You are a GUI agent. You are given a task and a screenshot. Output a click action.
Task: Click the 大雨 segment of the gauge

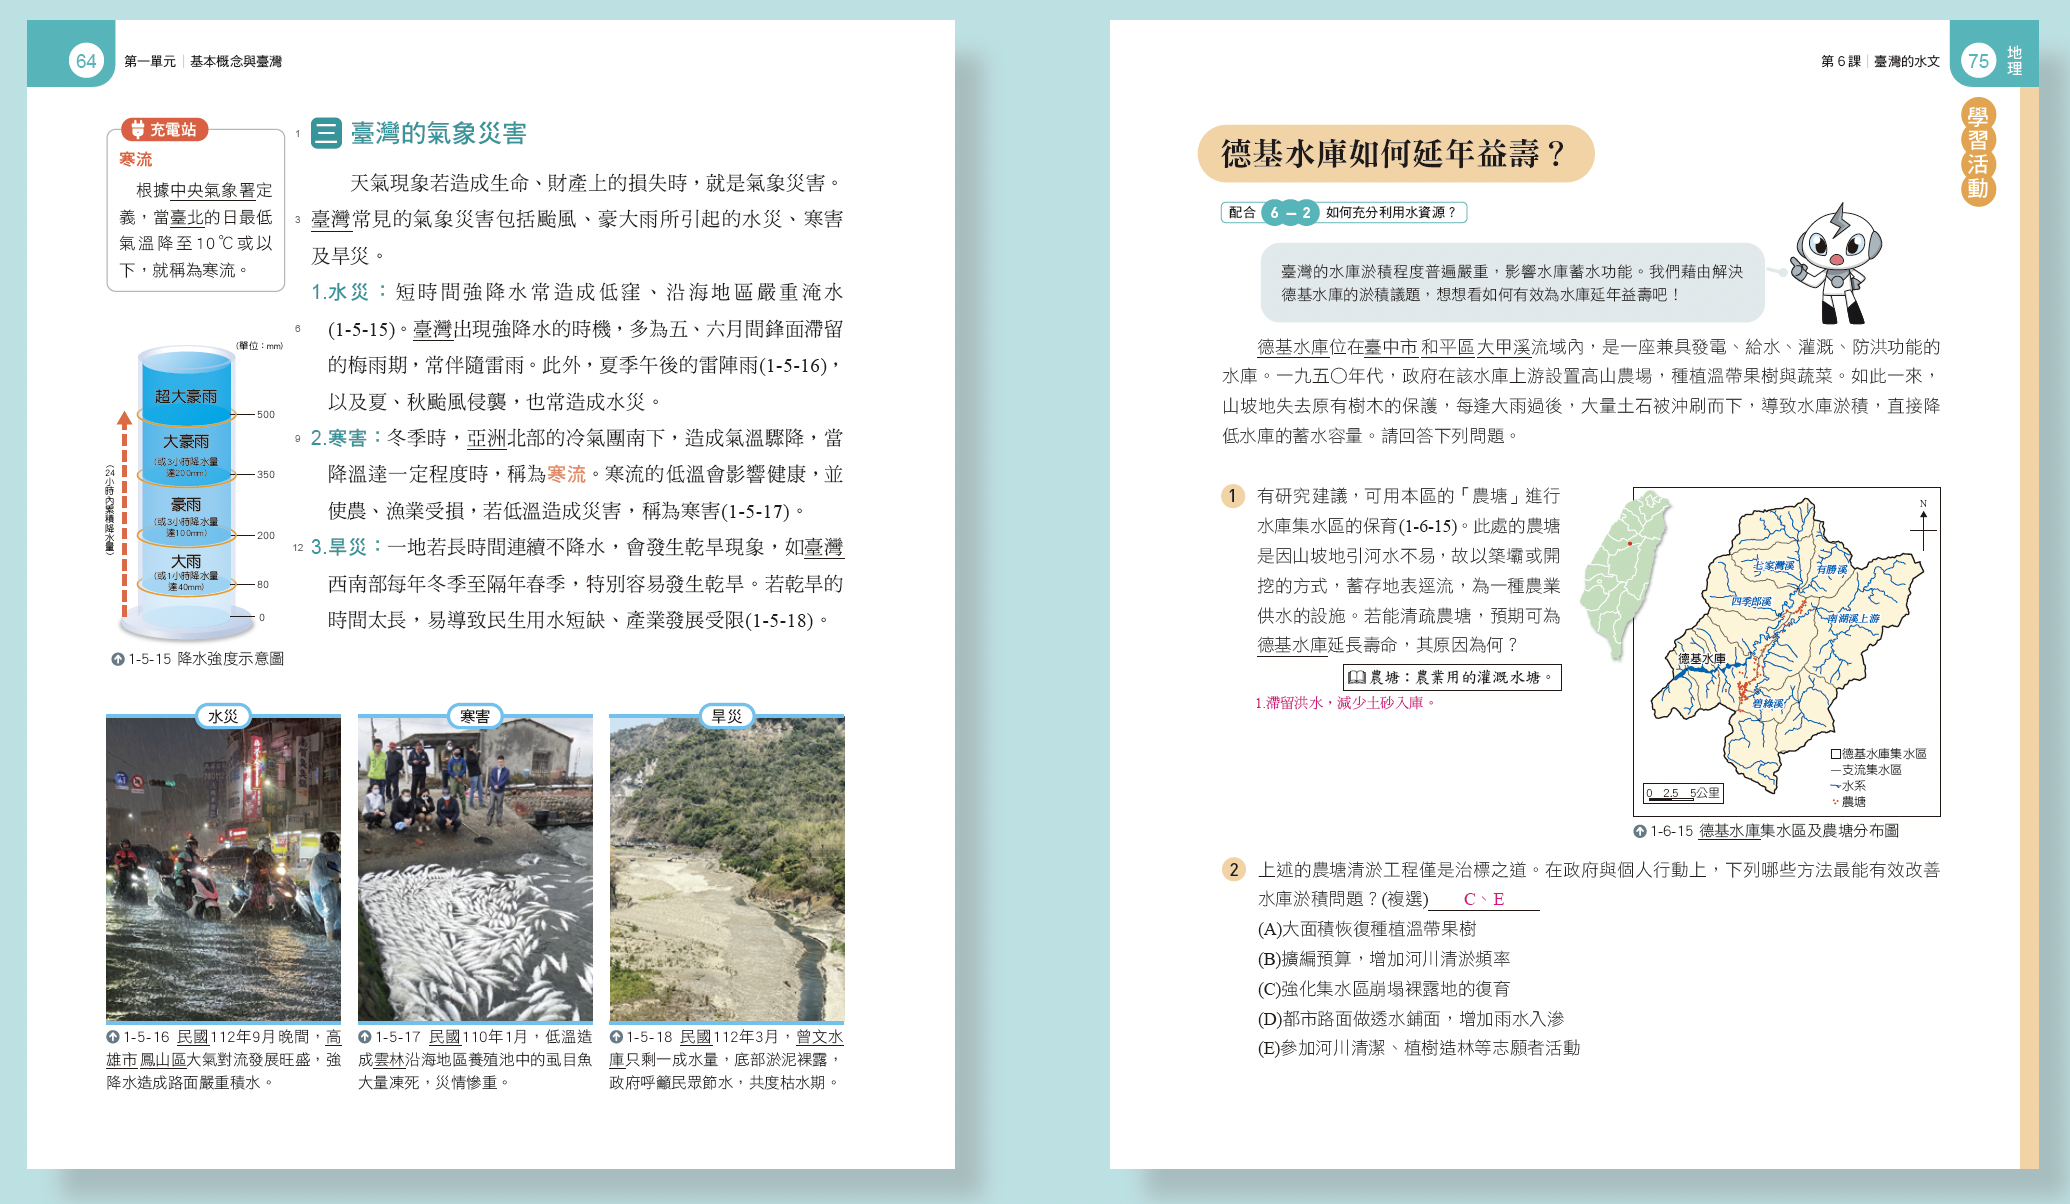click(186, 571)
